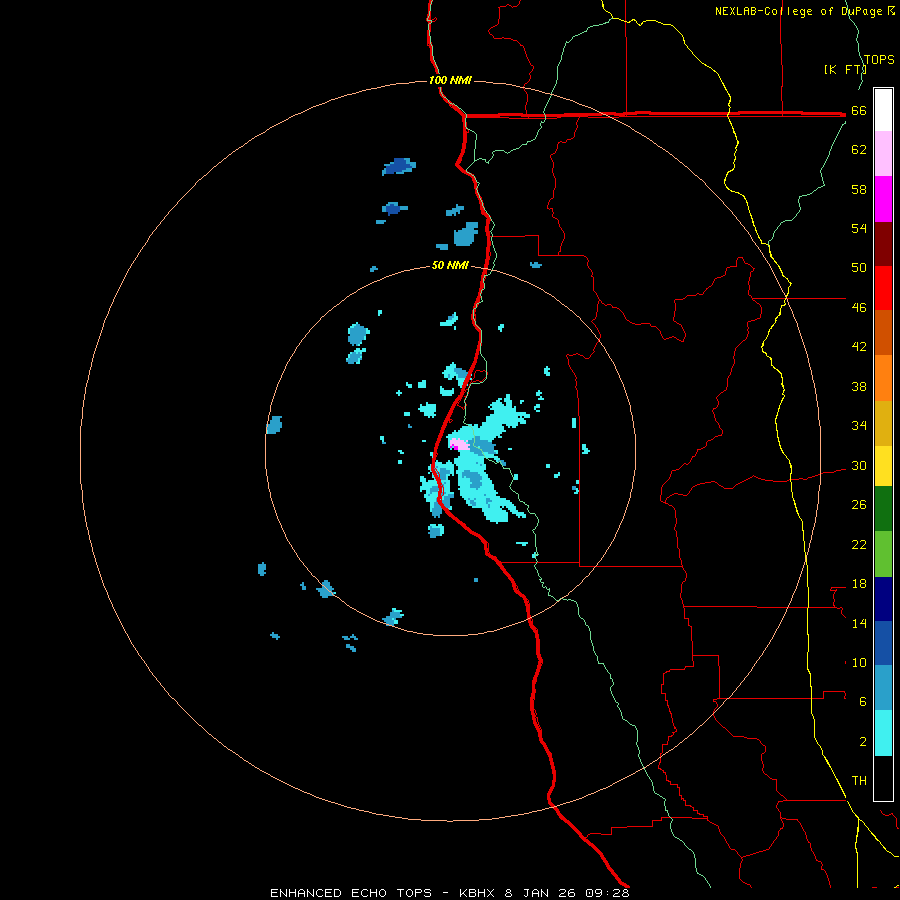Select the dark green legend swatch
Screen dimensions: 900x900
883,509
